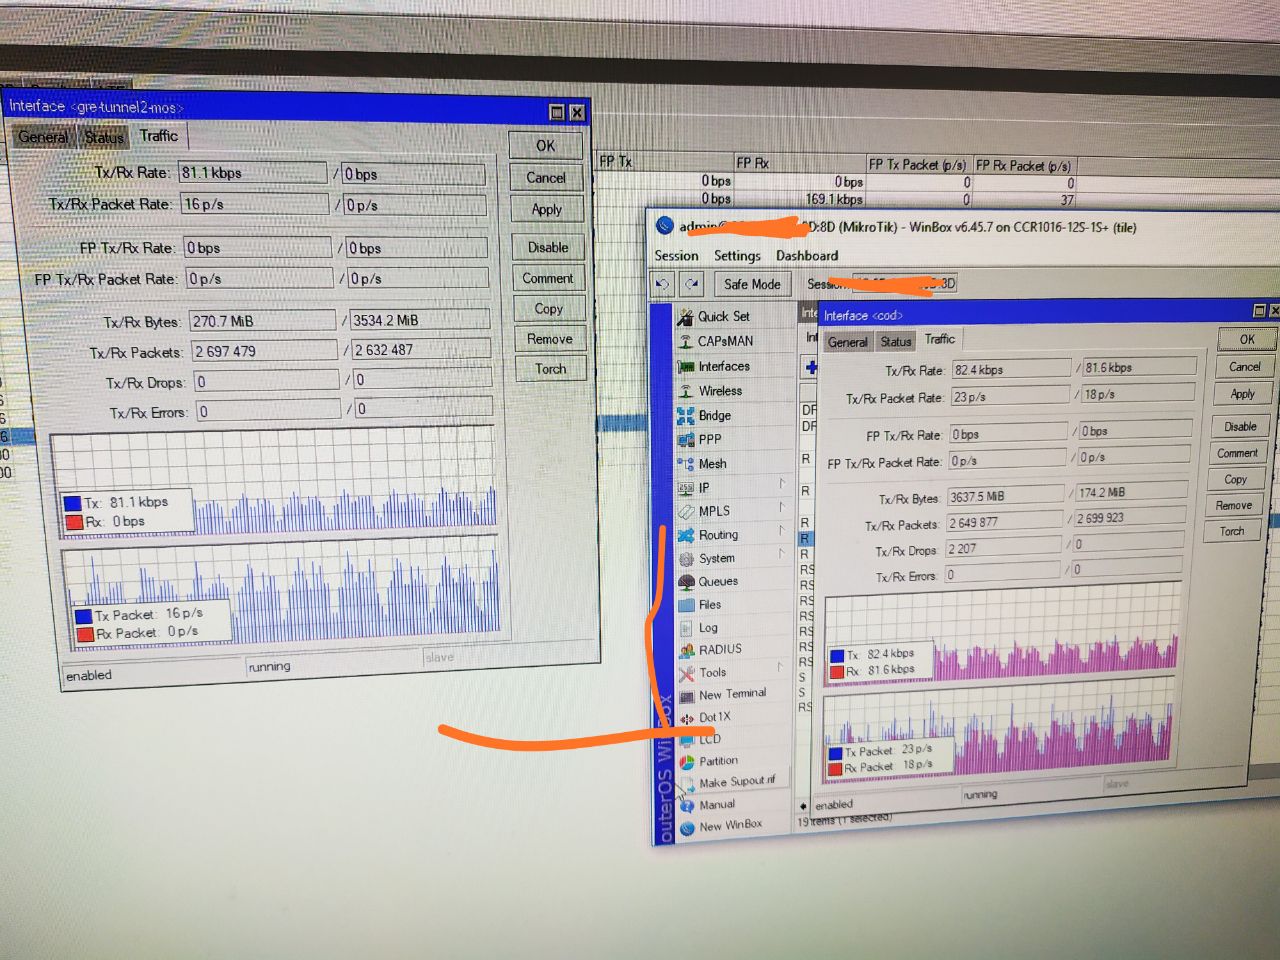Click the undo arrow in WinBox toolbar
Image resolution: width=1280 pixels, height=960 pixels.
[662, 284]
